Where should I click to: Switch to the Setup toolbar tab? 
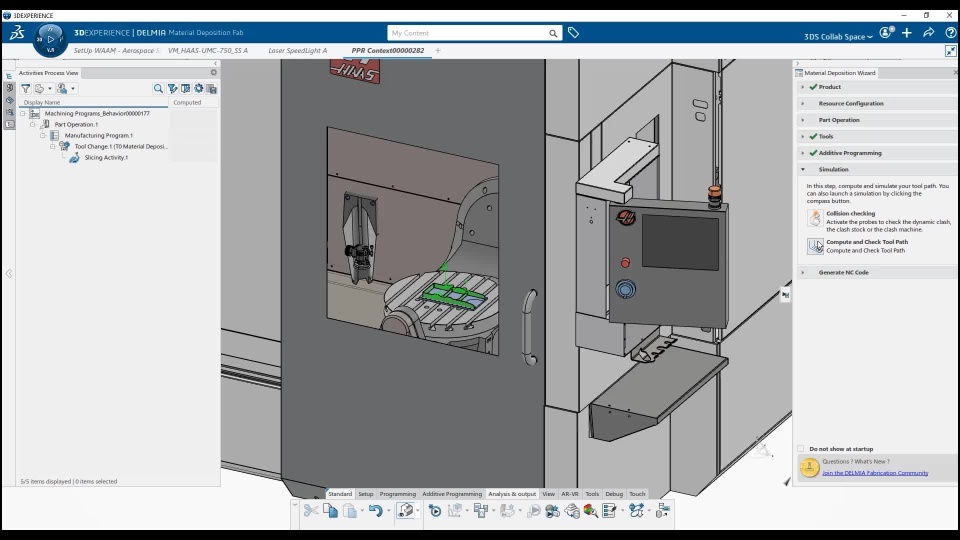(x=366, y=494)
